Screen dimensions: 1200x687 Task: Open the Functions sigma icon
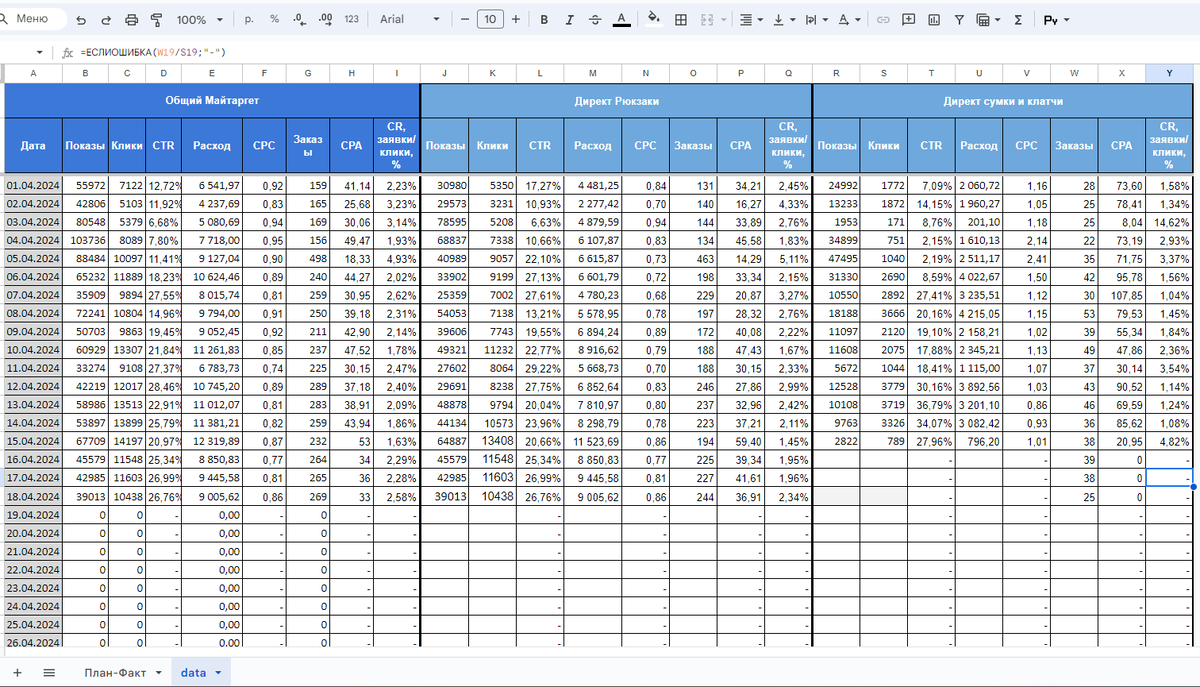[x=1018, y=19]
